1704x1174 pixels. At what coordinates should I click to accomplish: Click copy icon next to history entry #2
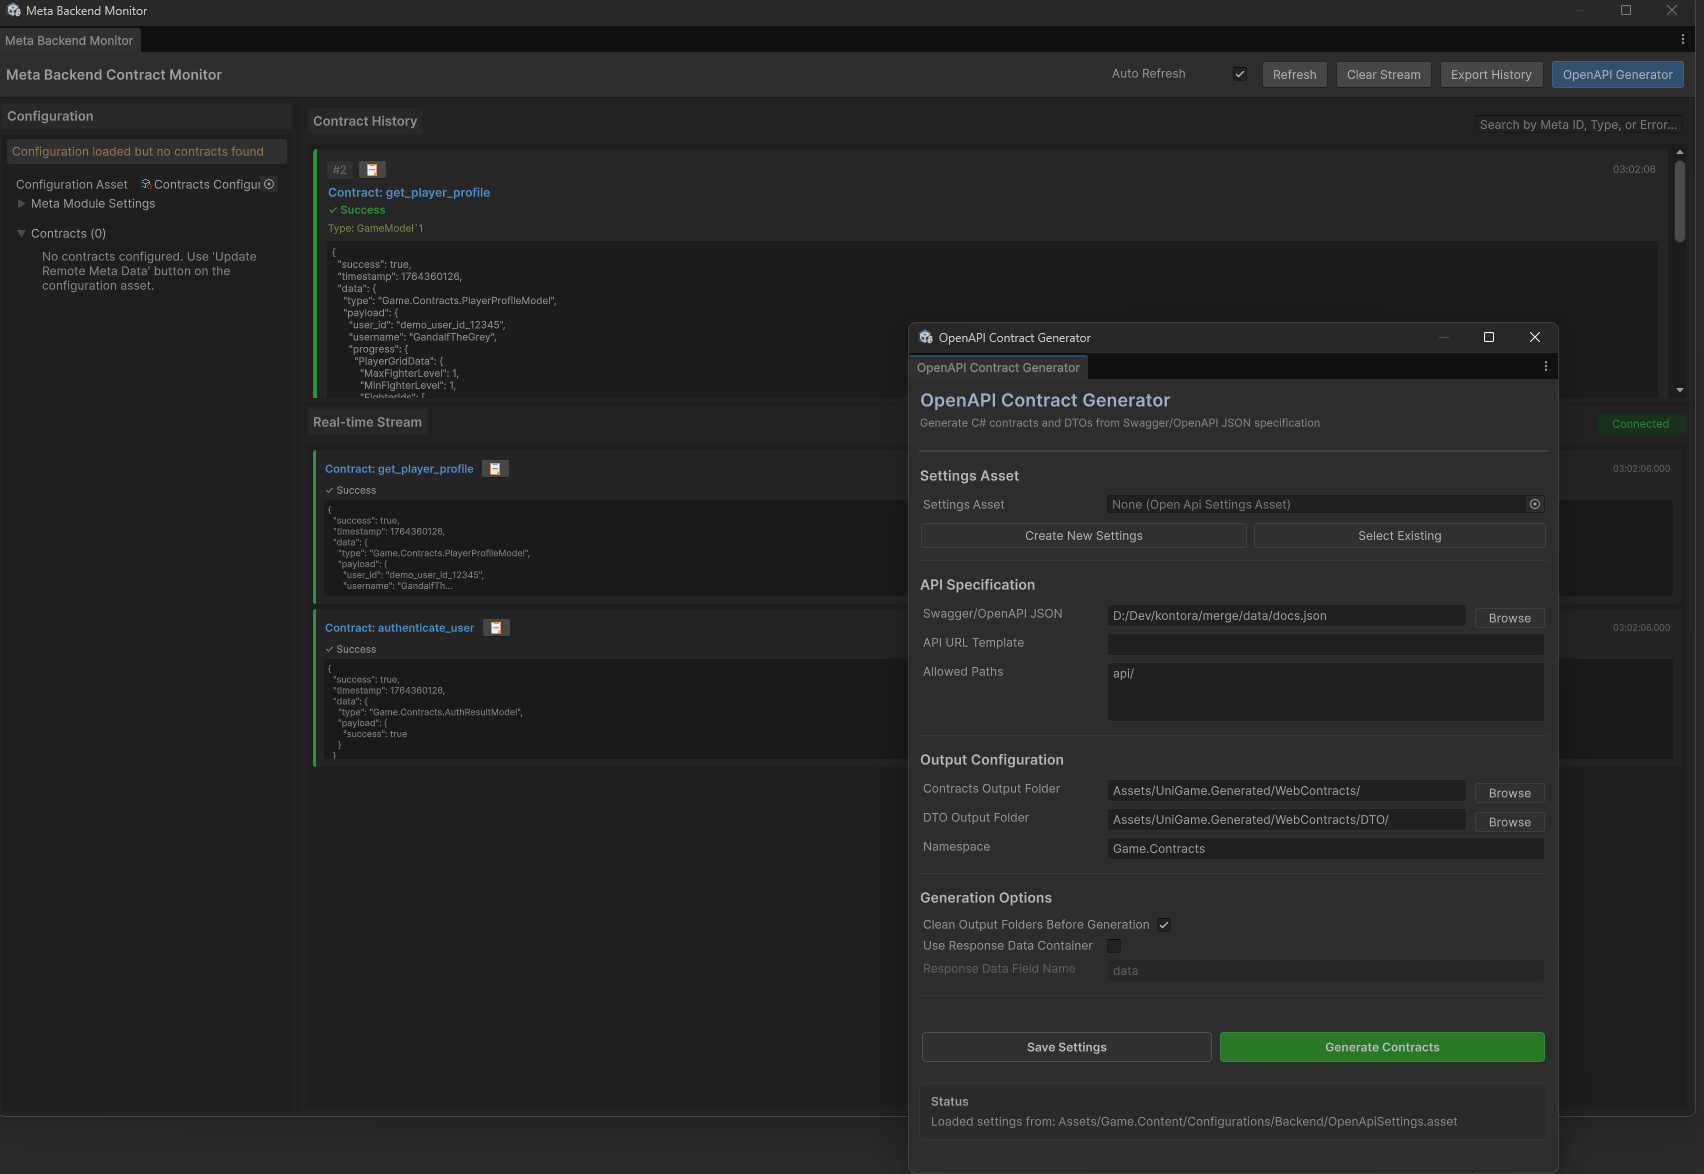pyautogui.click(x=371, y=170)
